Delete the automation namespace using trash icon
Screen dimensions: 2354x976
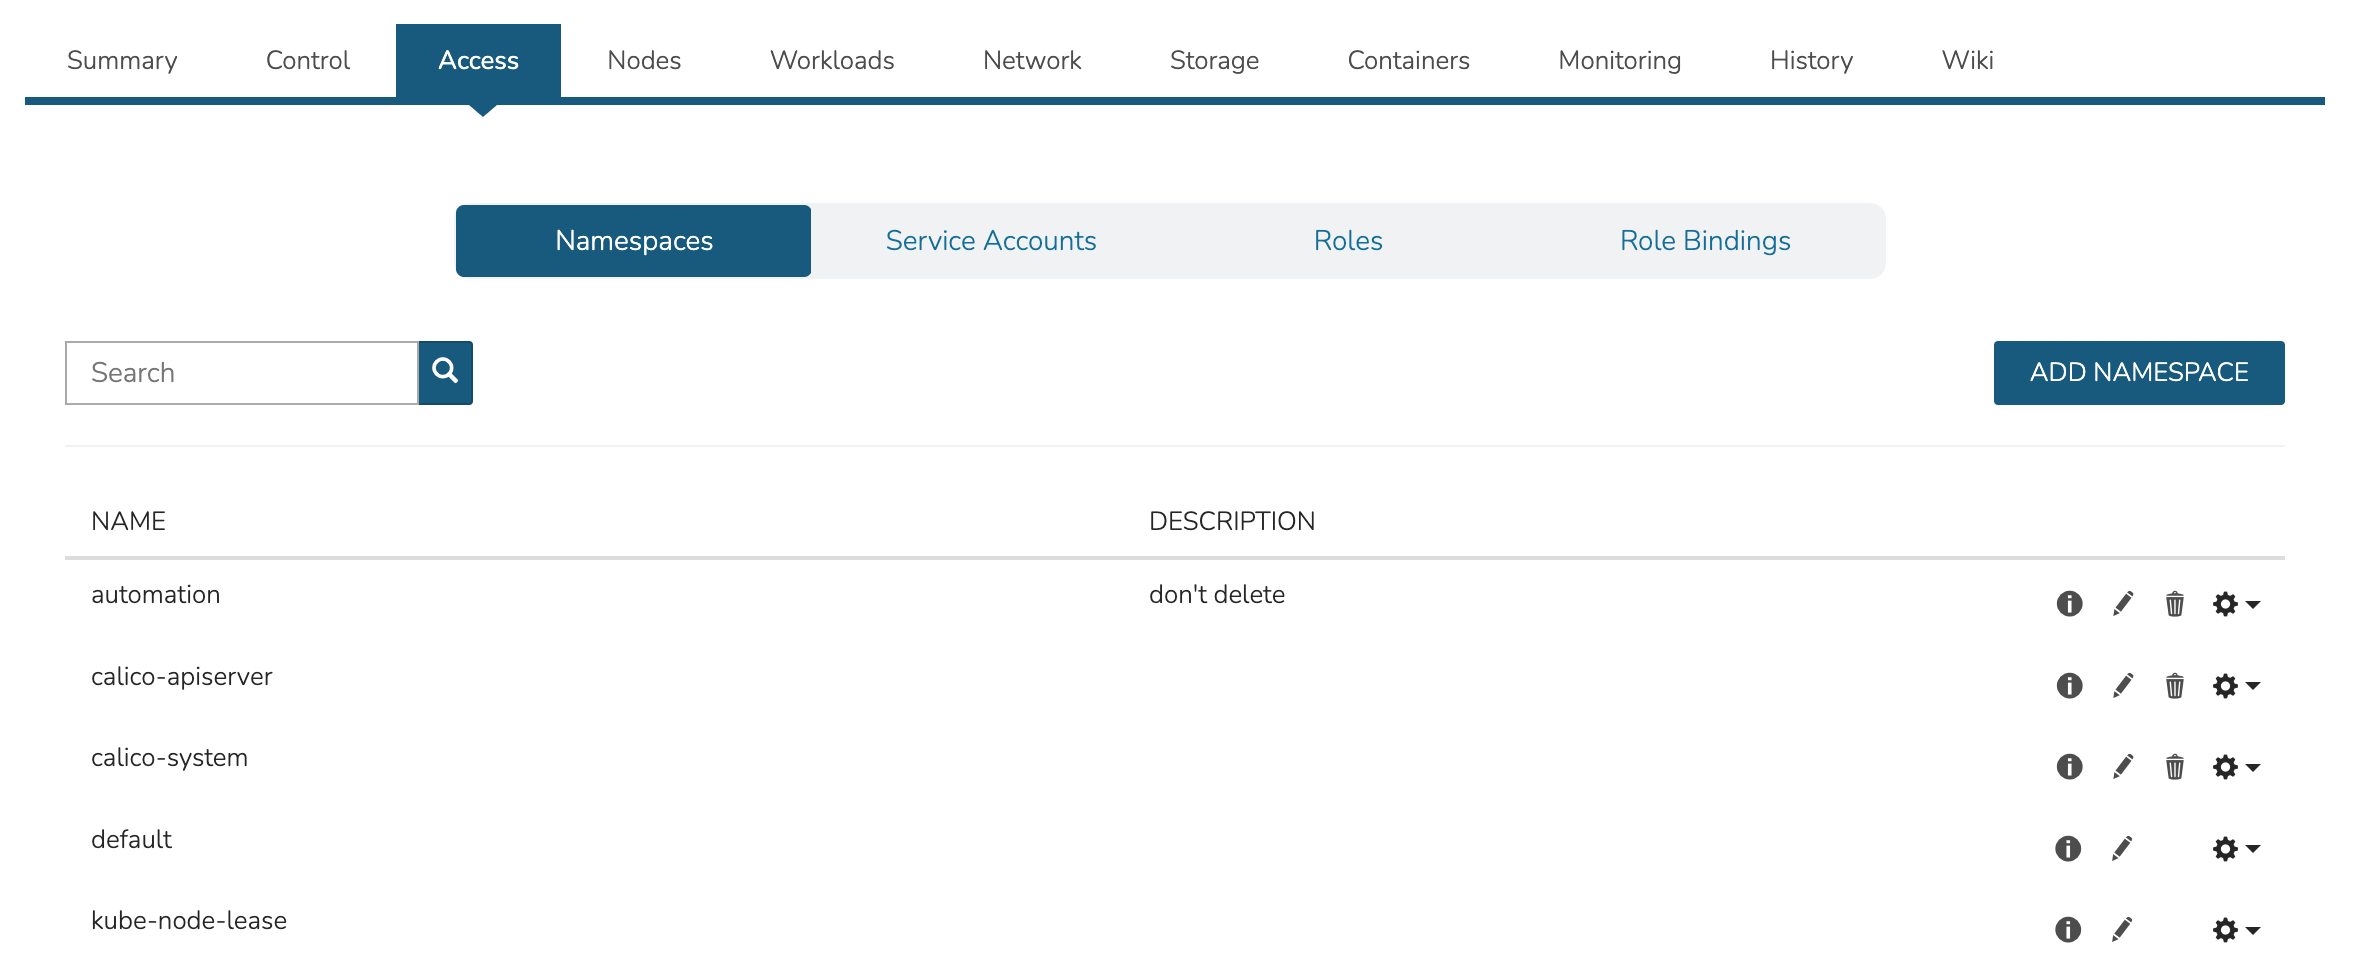[2174, 604]
